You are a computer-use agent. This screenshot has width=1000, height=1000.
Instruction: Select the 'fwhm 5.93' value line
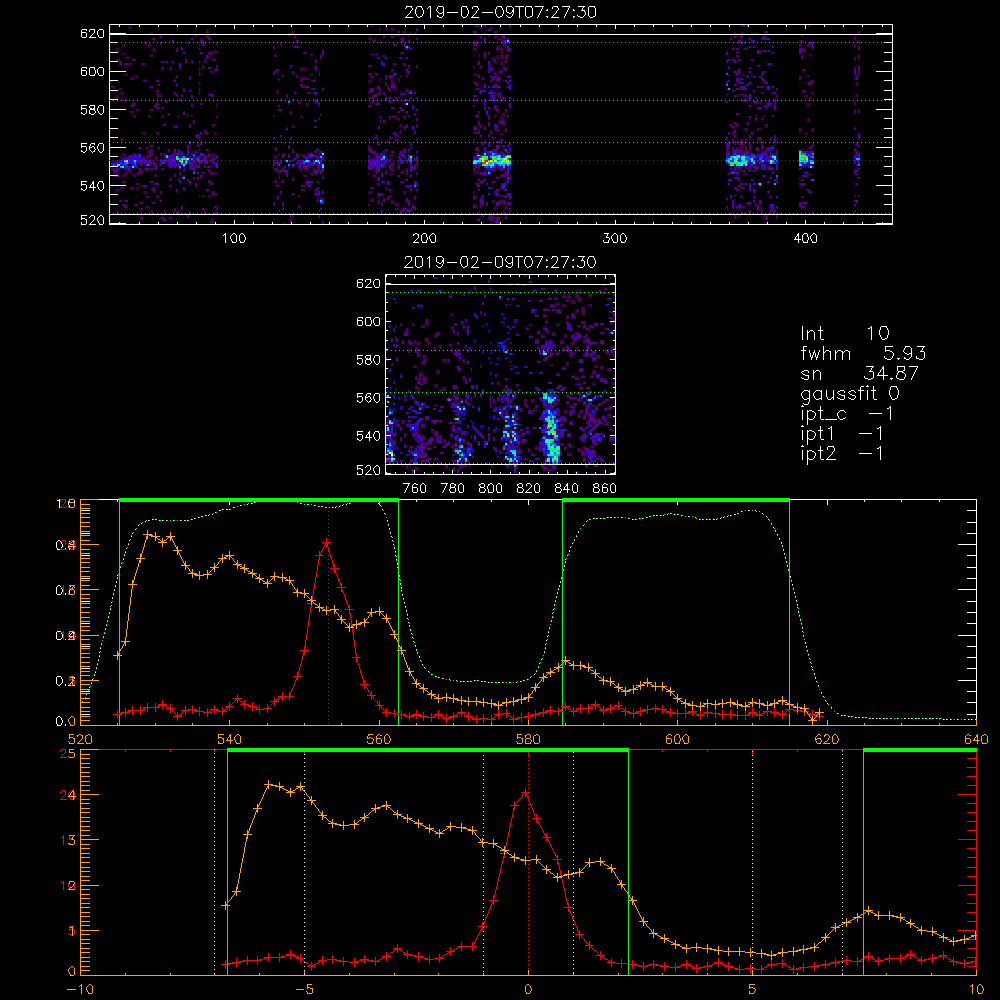tap(863, 353)
